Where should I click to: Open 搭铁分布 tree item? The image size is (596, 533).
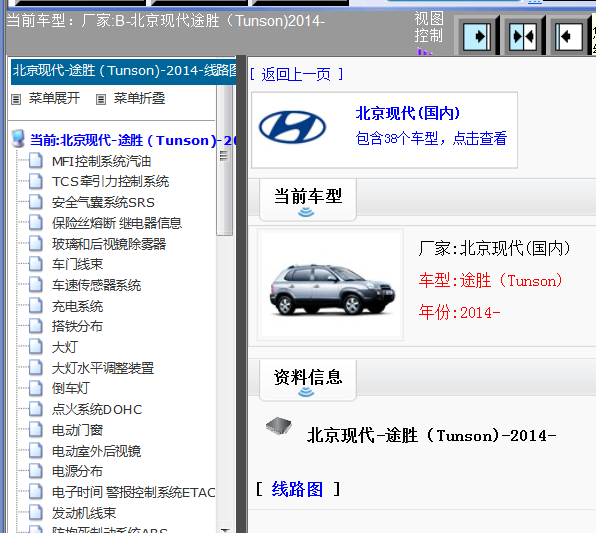pos(78,327)
